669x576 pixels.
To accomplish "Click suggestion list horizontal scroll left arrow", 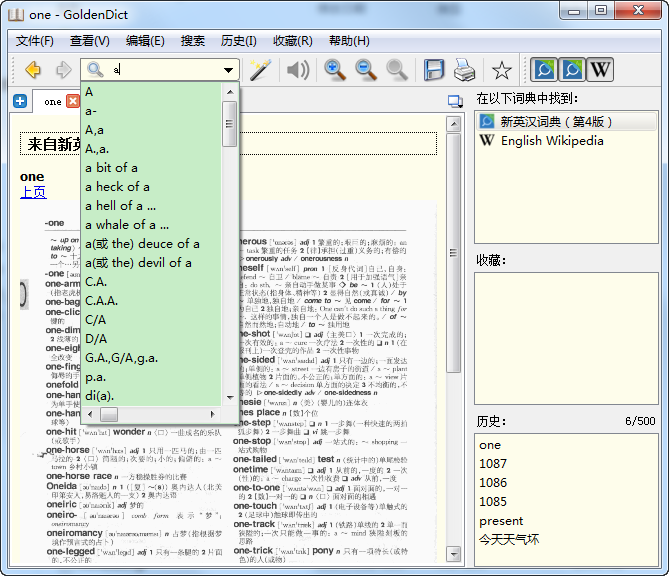I will [90, 414].
